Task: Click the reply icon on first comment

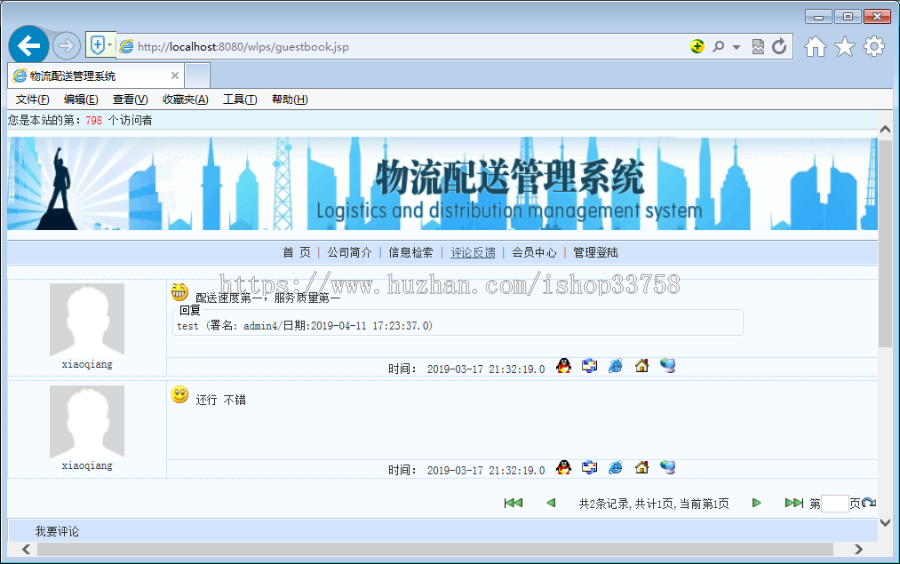Action: tap(589, 365)
